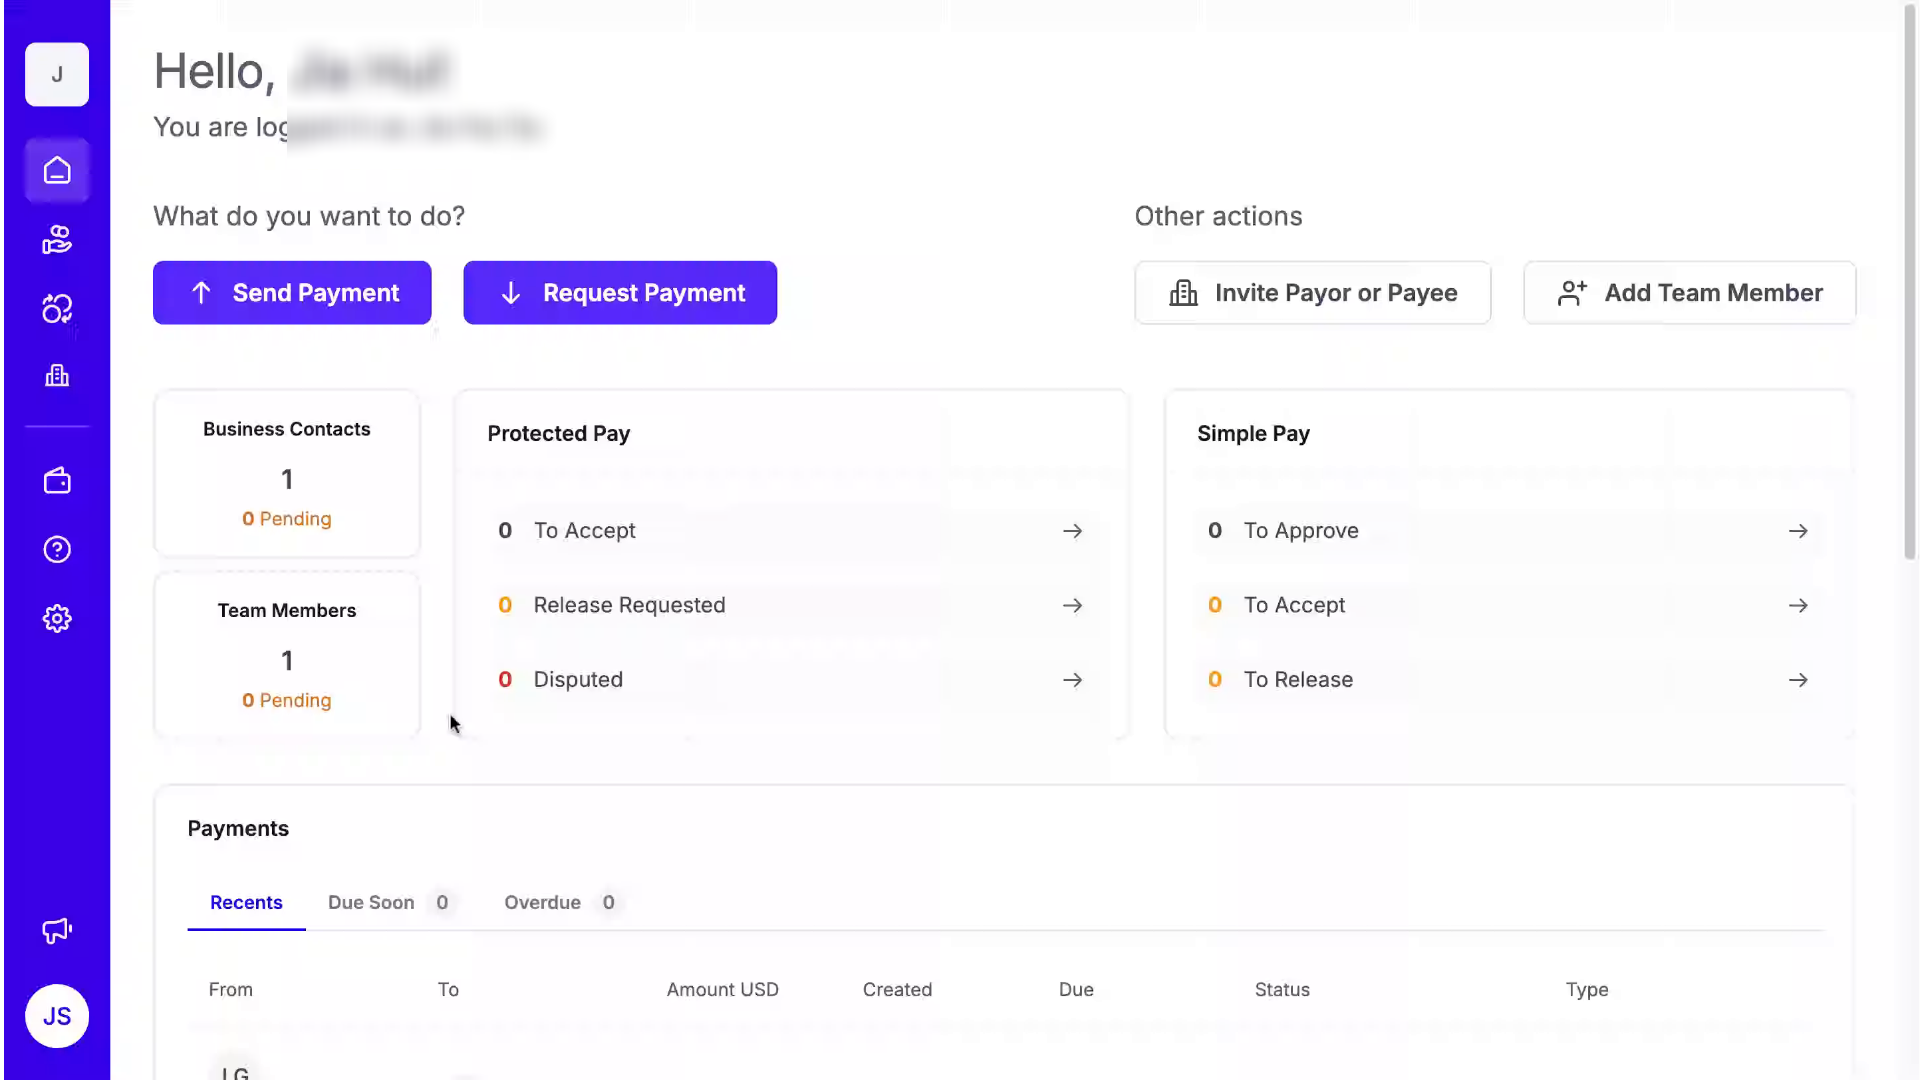Open the JS user profile avatar

(x=57, y=1016)
